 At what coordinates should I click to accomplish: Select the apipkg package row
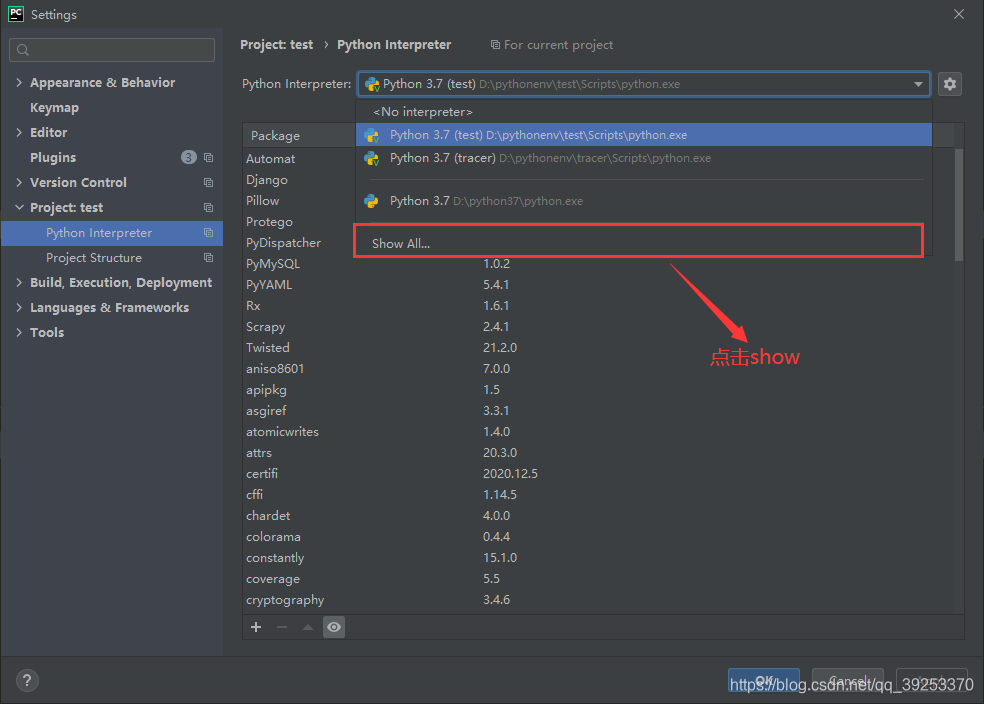click(599, 390)
